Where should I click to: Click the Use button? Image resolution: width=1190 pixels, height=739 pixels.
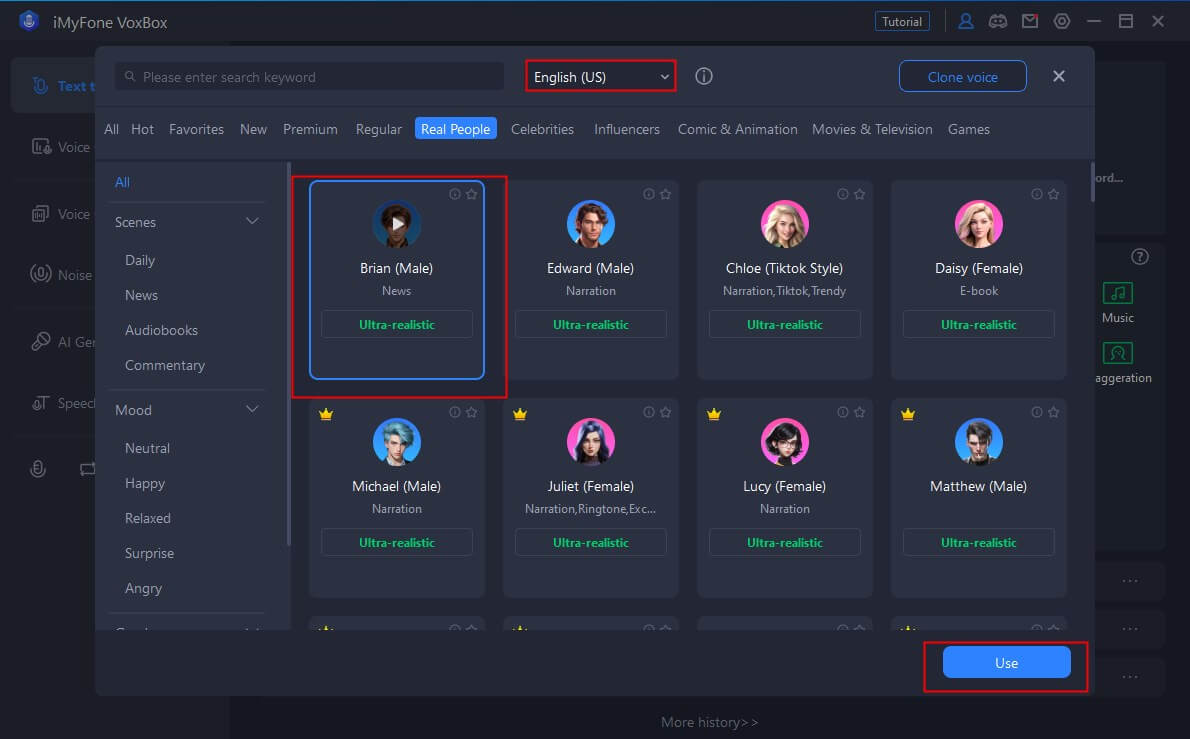1006,662
